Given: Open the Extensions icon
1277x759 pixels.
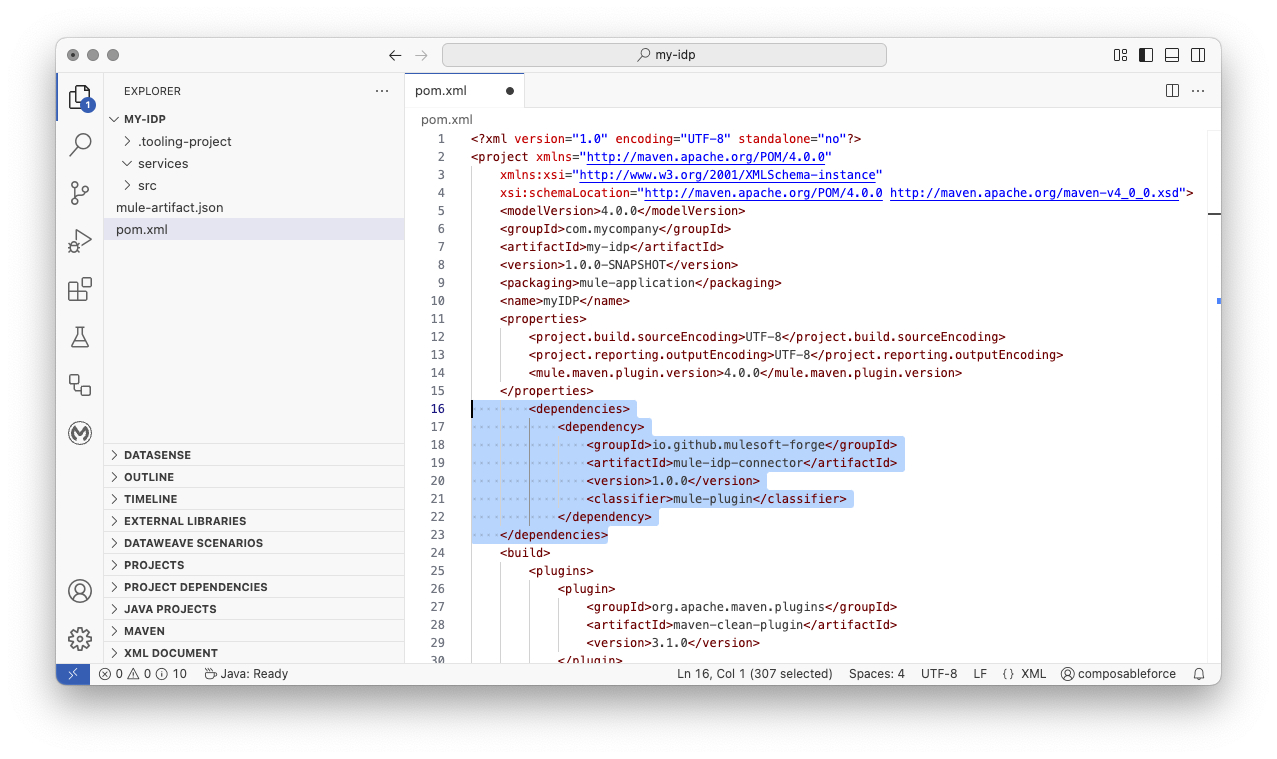Looking at the screenshot, I should [79, 288].
